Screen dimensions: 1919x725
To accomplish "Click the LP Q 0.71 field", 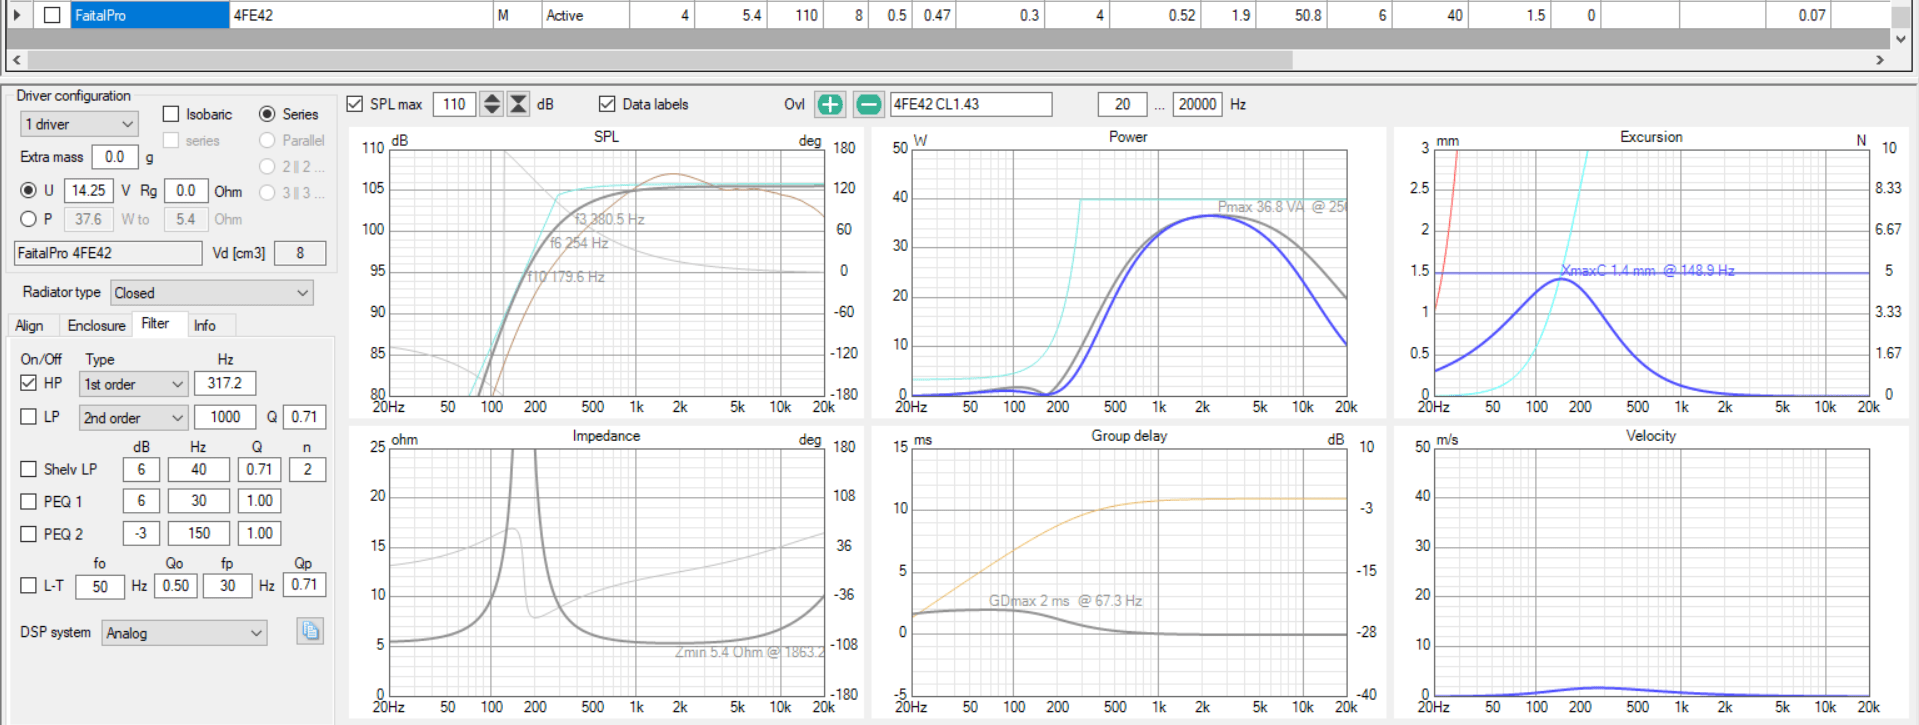I will 304,417.
